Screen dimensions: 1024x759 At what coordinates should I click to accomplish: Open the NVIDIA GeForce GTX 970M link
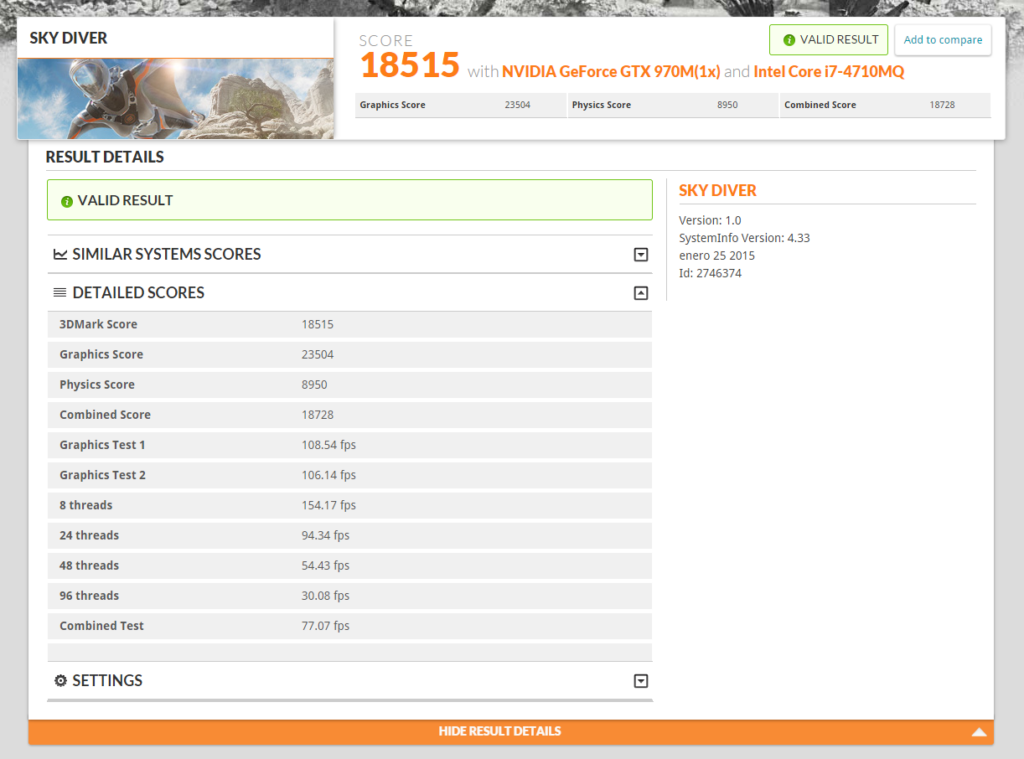point(611,72)
